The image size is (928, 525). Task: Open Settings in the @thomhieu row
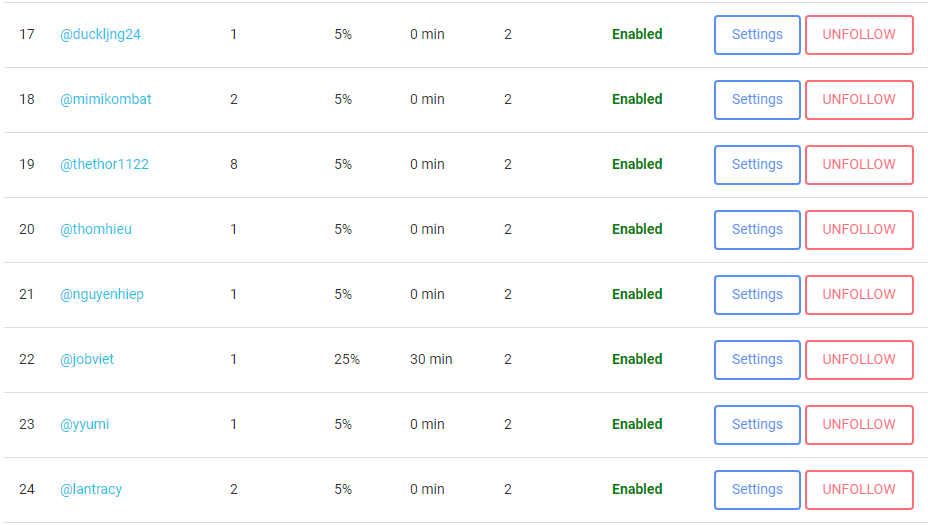pos(757,229)
